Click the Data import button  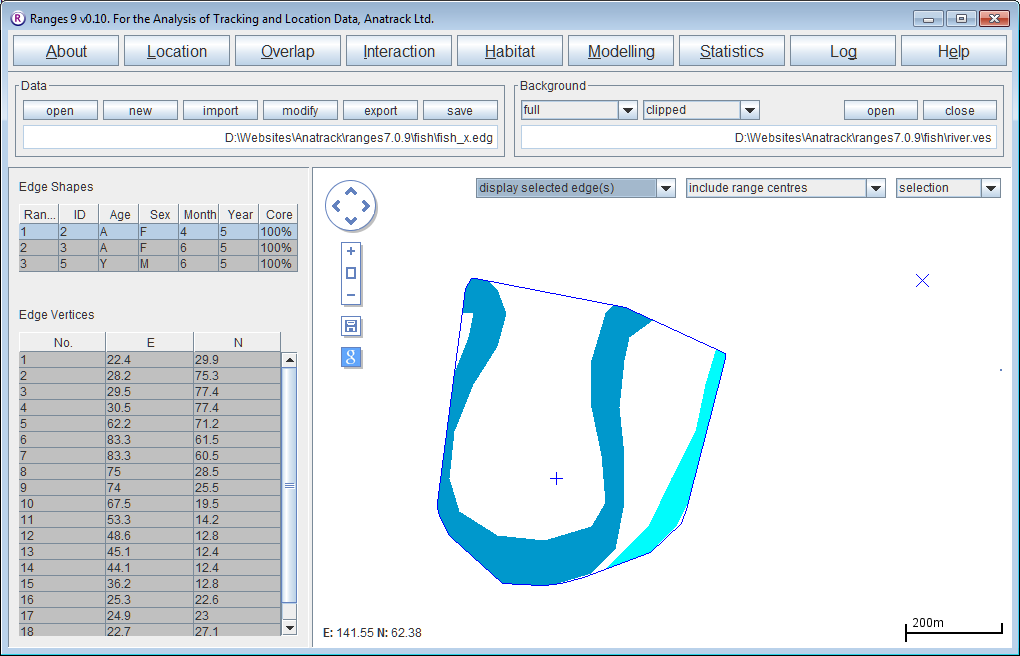click(220, 111)
